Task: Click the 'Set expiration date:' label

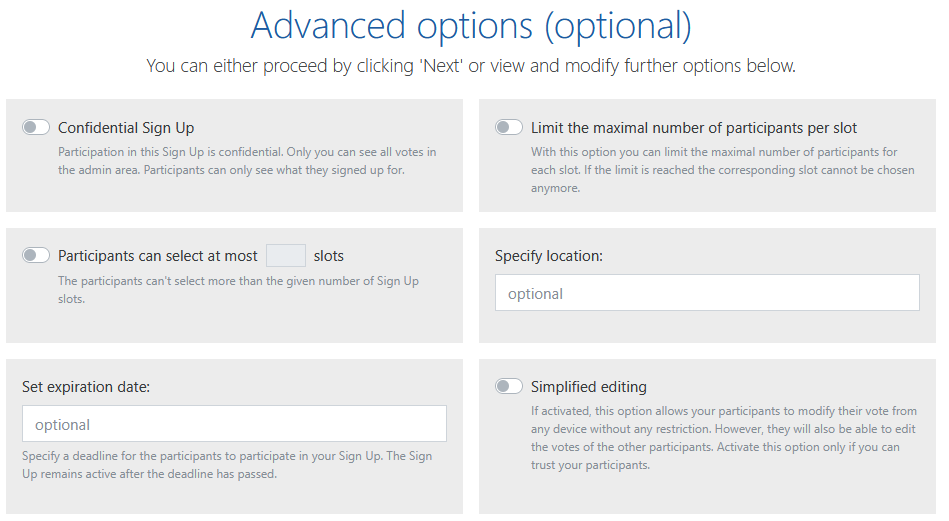Action: click(x=86, y=387)
